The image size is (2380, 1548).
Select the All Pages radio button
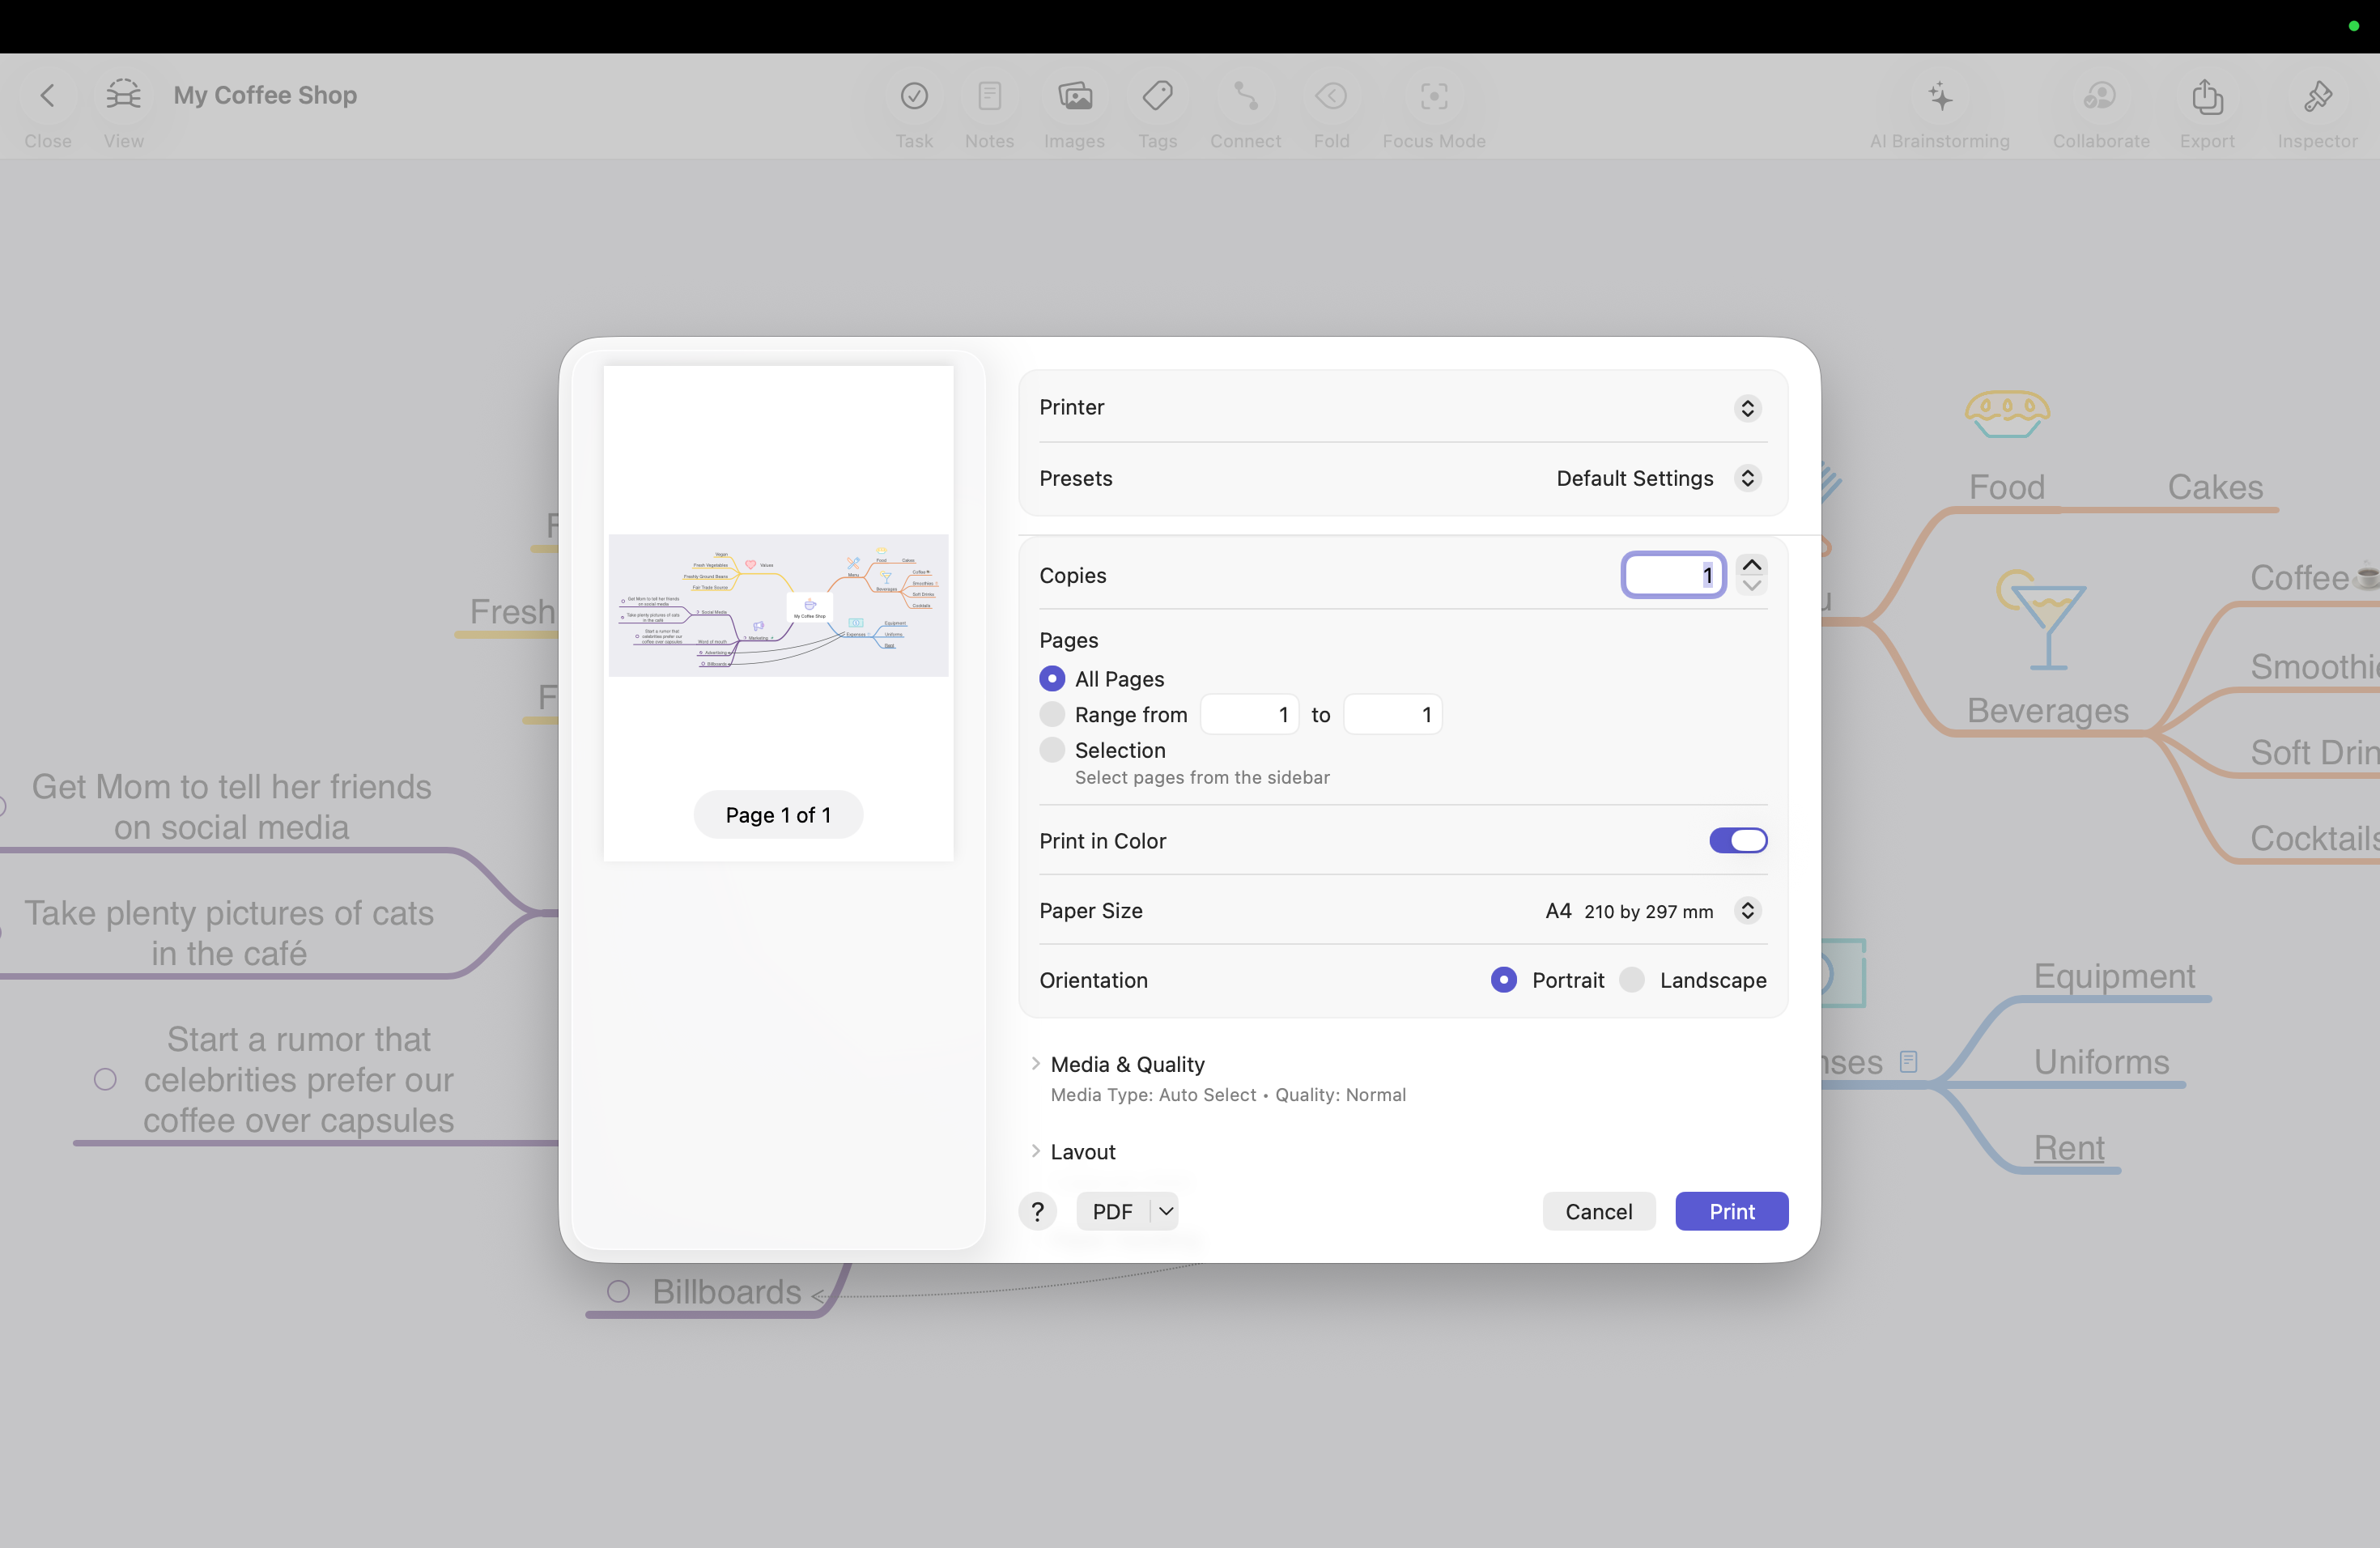pos(1052,678)
